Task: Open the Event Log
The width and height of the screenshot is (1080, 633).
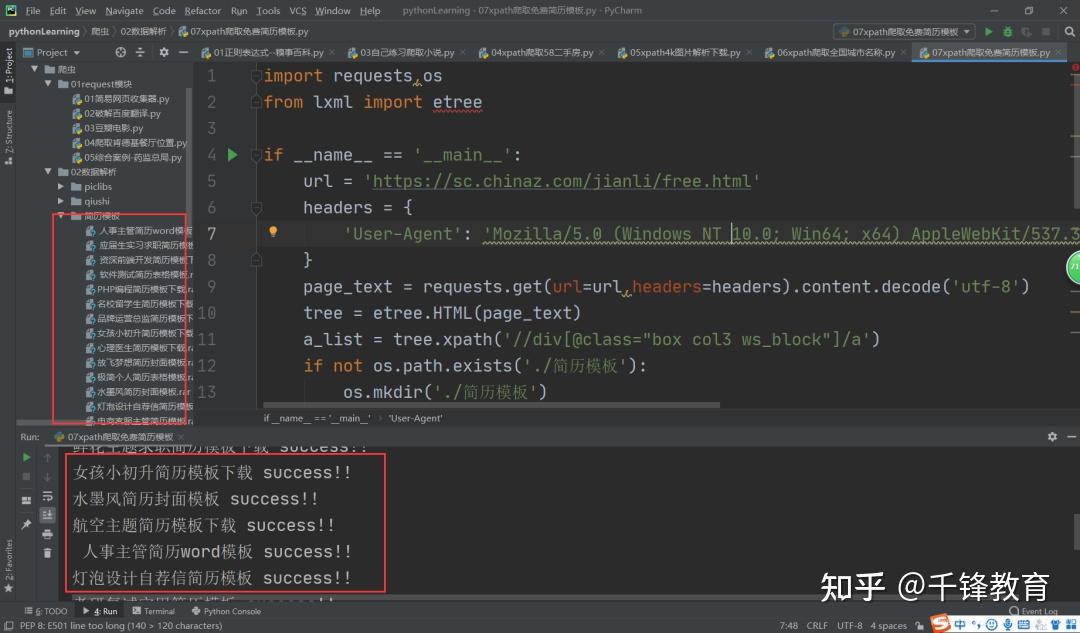Action: coord(1034,611)
